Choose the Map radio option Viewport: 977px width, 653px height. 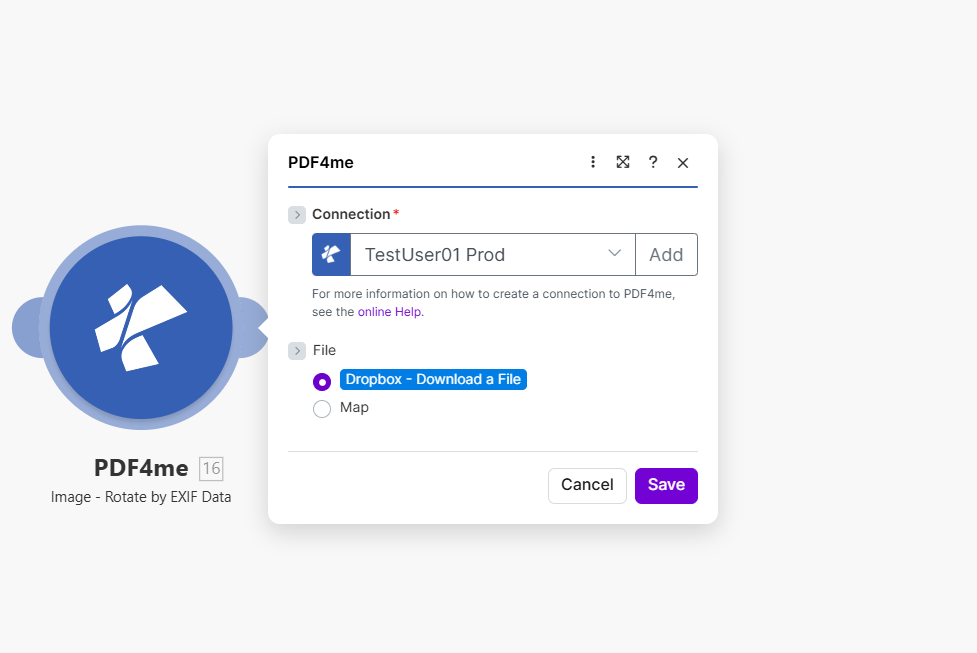(322, 408)
